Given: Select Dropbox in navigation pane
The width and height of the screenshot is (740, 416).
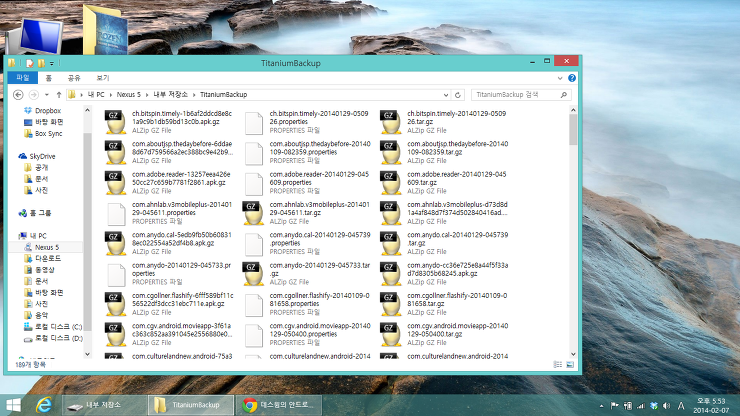Looking at the screenshot, I should [x=48, y=110].
